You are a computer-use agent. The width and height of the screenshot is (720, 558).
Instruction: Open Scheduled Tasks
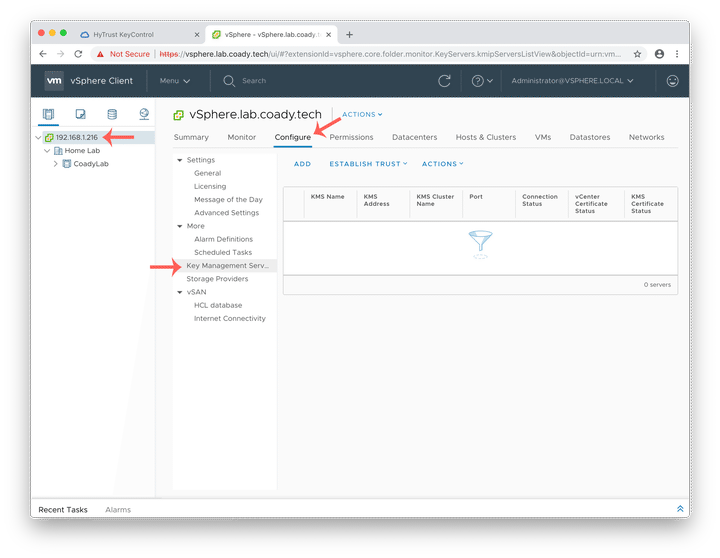(223, 253)
